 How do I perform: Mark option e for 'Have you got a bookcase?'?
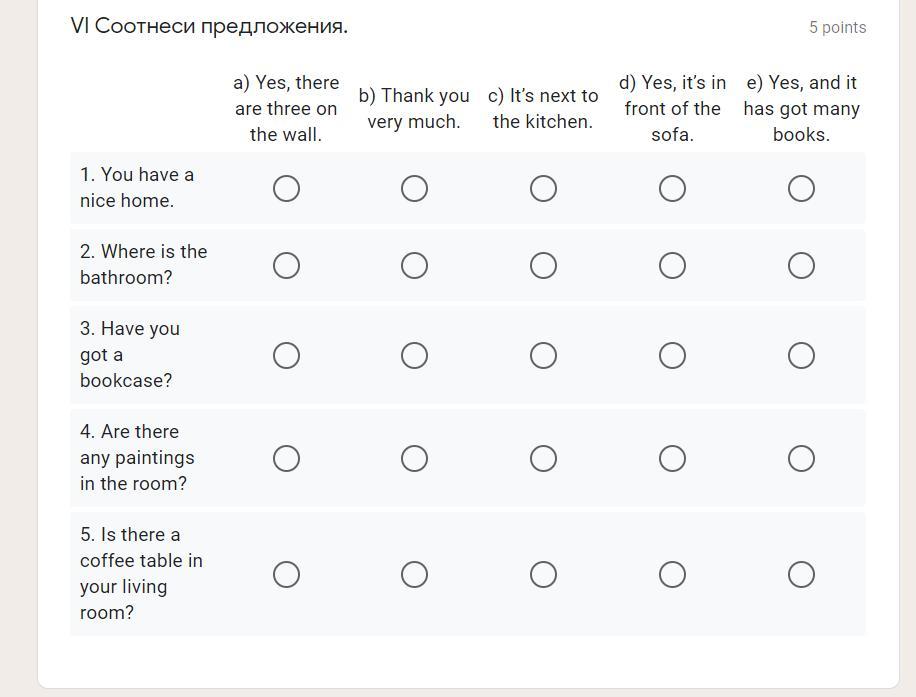(x=801, y=356)
